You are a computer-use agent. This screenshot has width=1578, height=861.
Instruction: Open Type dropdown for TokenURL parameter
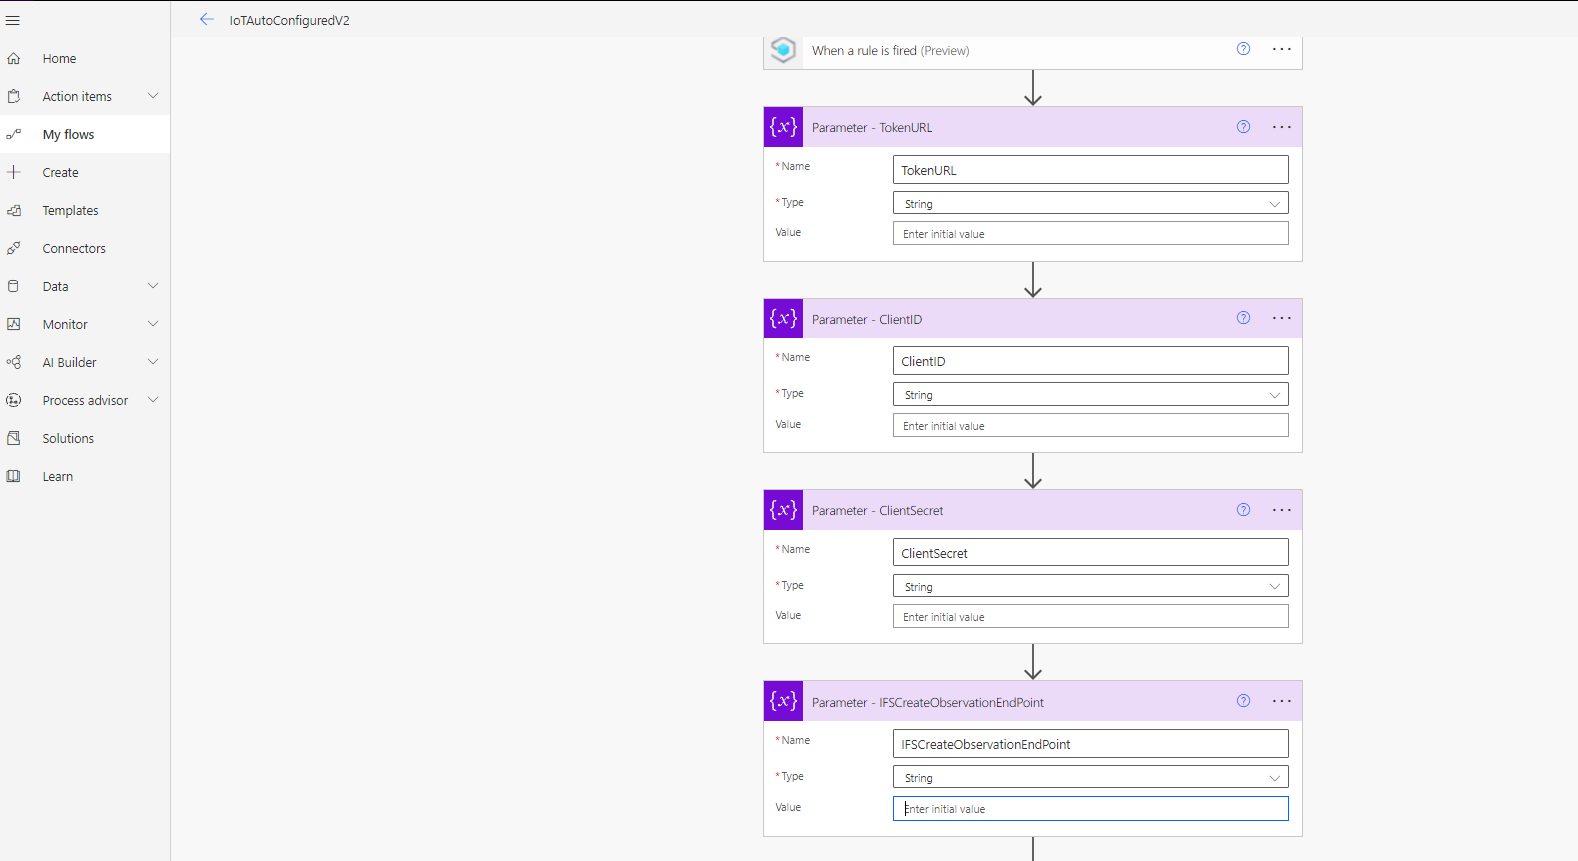click(1090, 204)
